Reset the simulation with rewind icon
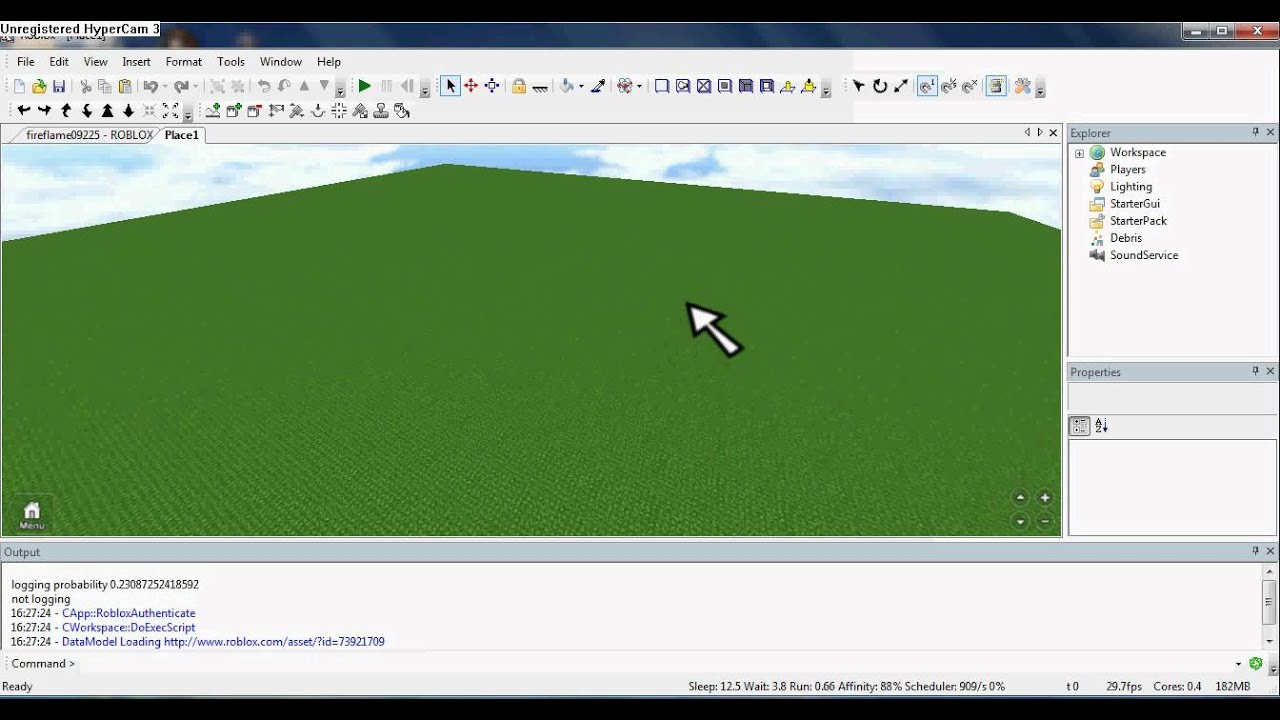1280x720 pixels. click(407, 86)
